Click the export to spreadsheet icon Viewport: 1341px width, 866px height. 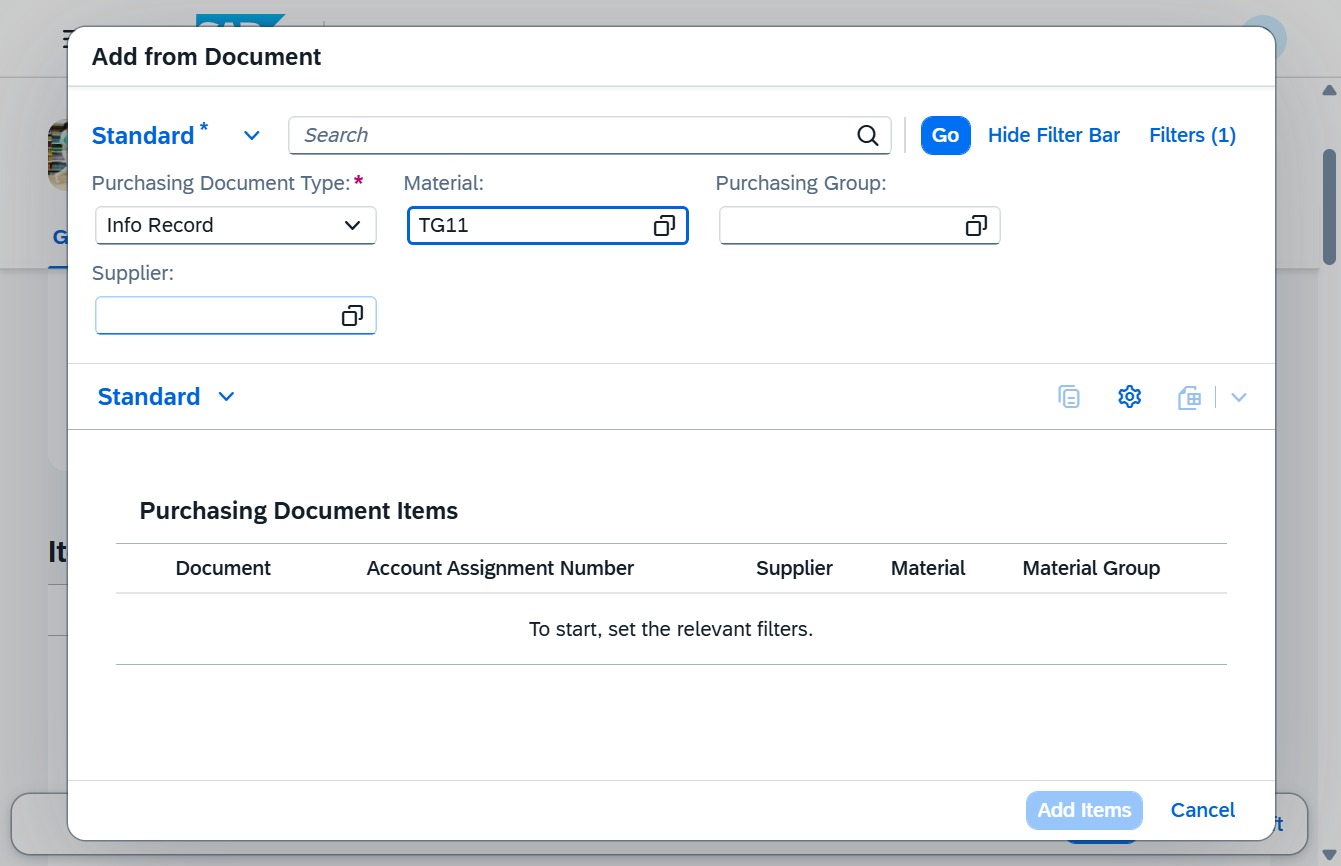1189,397
